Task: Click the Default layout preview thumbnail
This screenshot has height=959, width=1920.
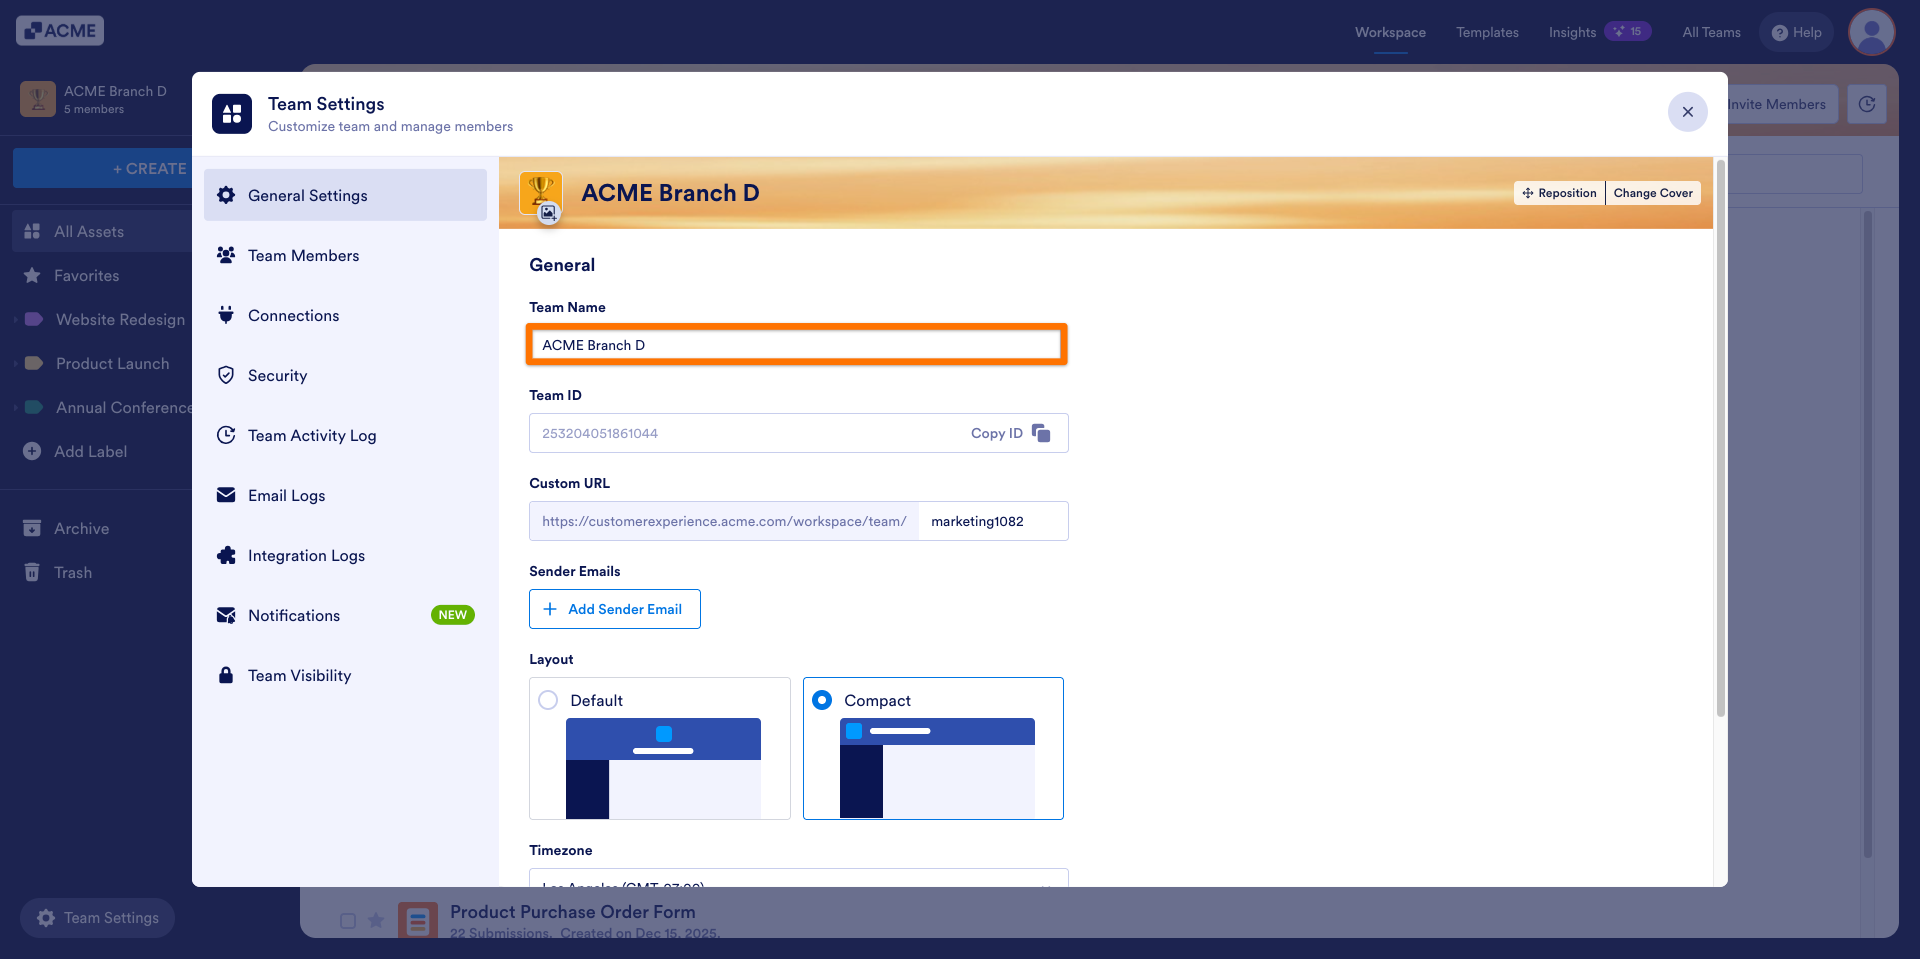Action: click(x=663, y=768)
